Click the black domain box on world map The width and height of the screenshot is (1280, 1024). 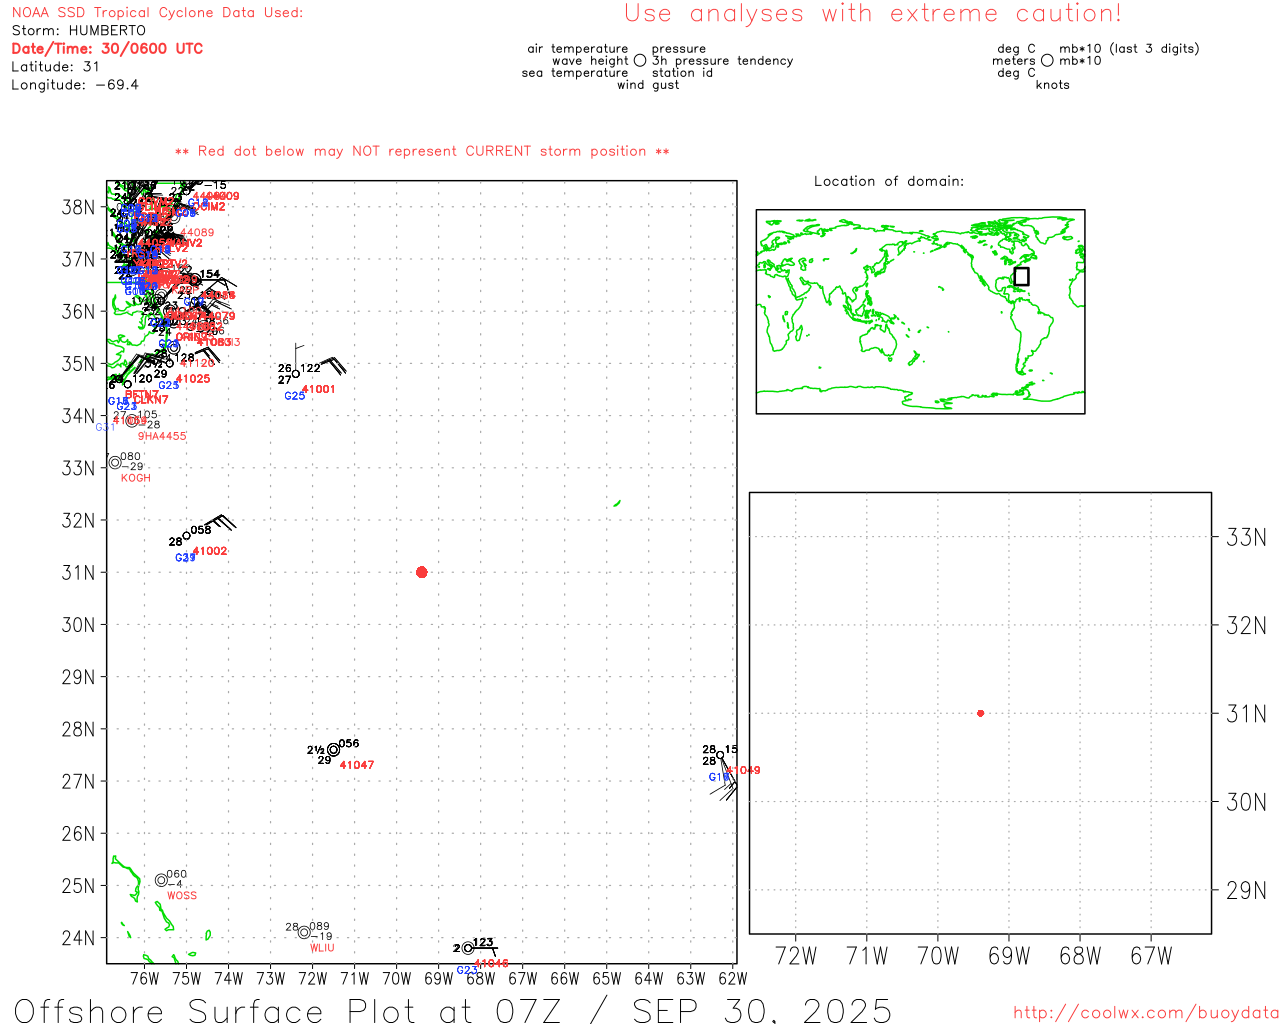(x=1021, y=276)
